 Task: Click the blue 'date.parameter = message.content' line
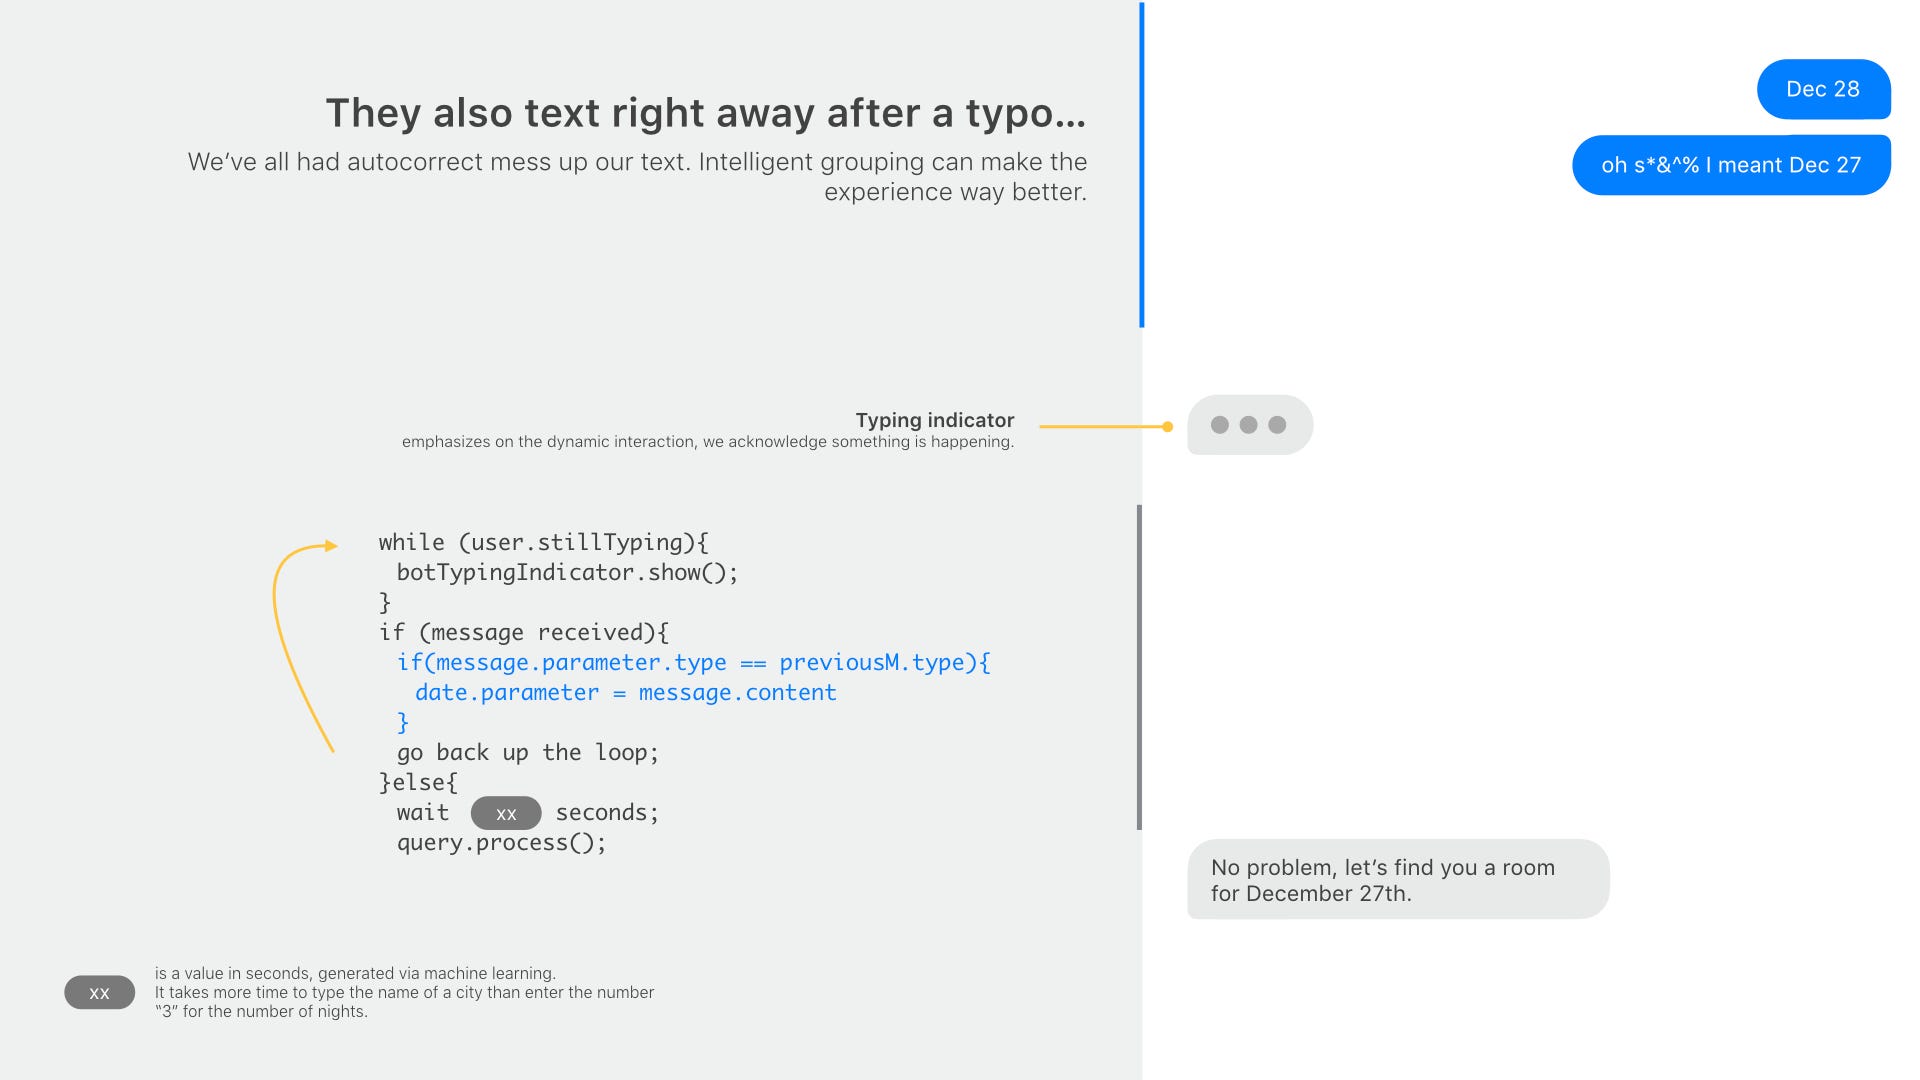[625, 692]
